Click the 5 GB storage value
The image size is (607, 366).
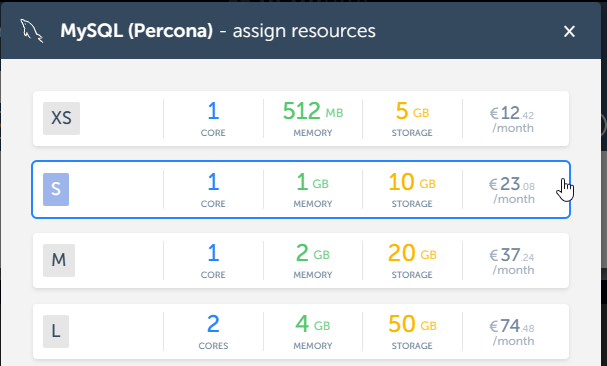coord(412,111)
